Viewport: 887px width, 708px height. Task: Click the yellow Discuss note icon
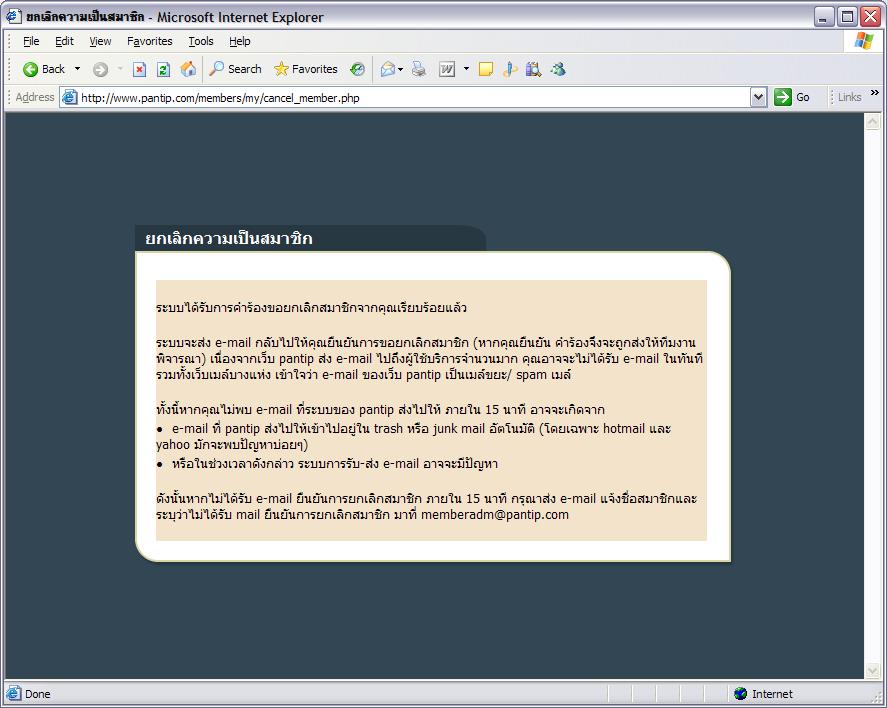coord(485,70)
